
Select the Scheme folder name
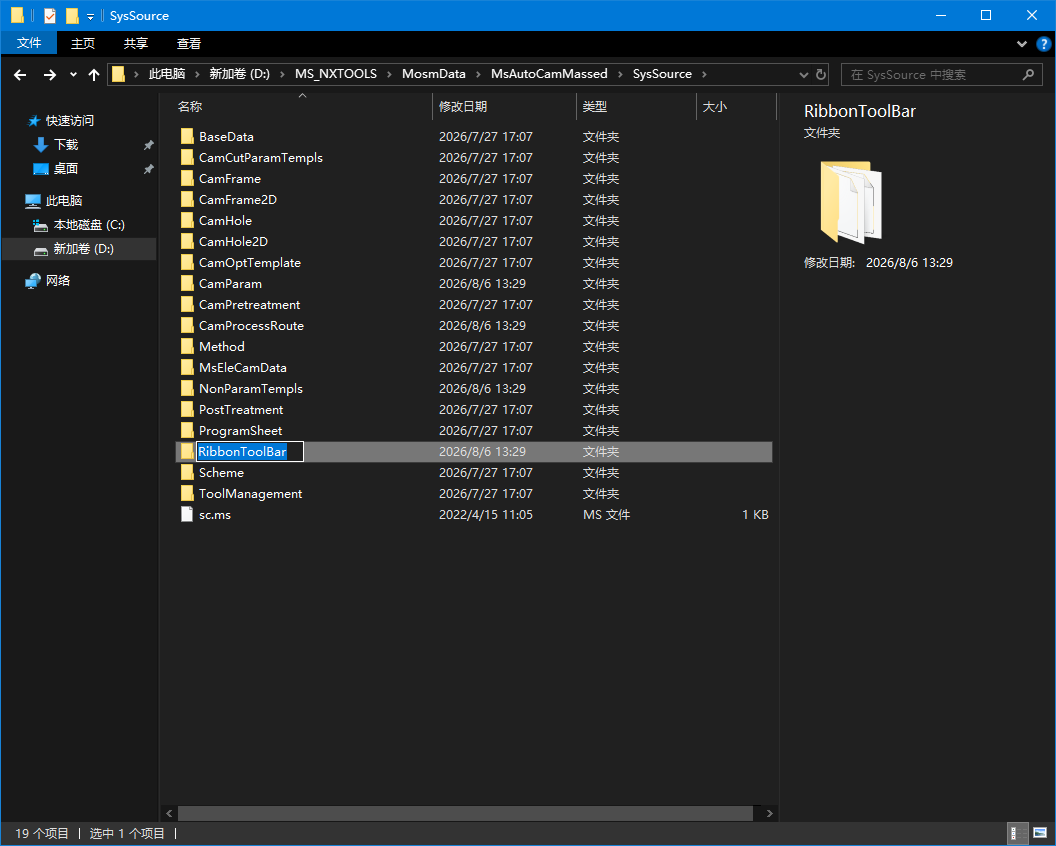coord(221,473)
